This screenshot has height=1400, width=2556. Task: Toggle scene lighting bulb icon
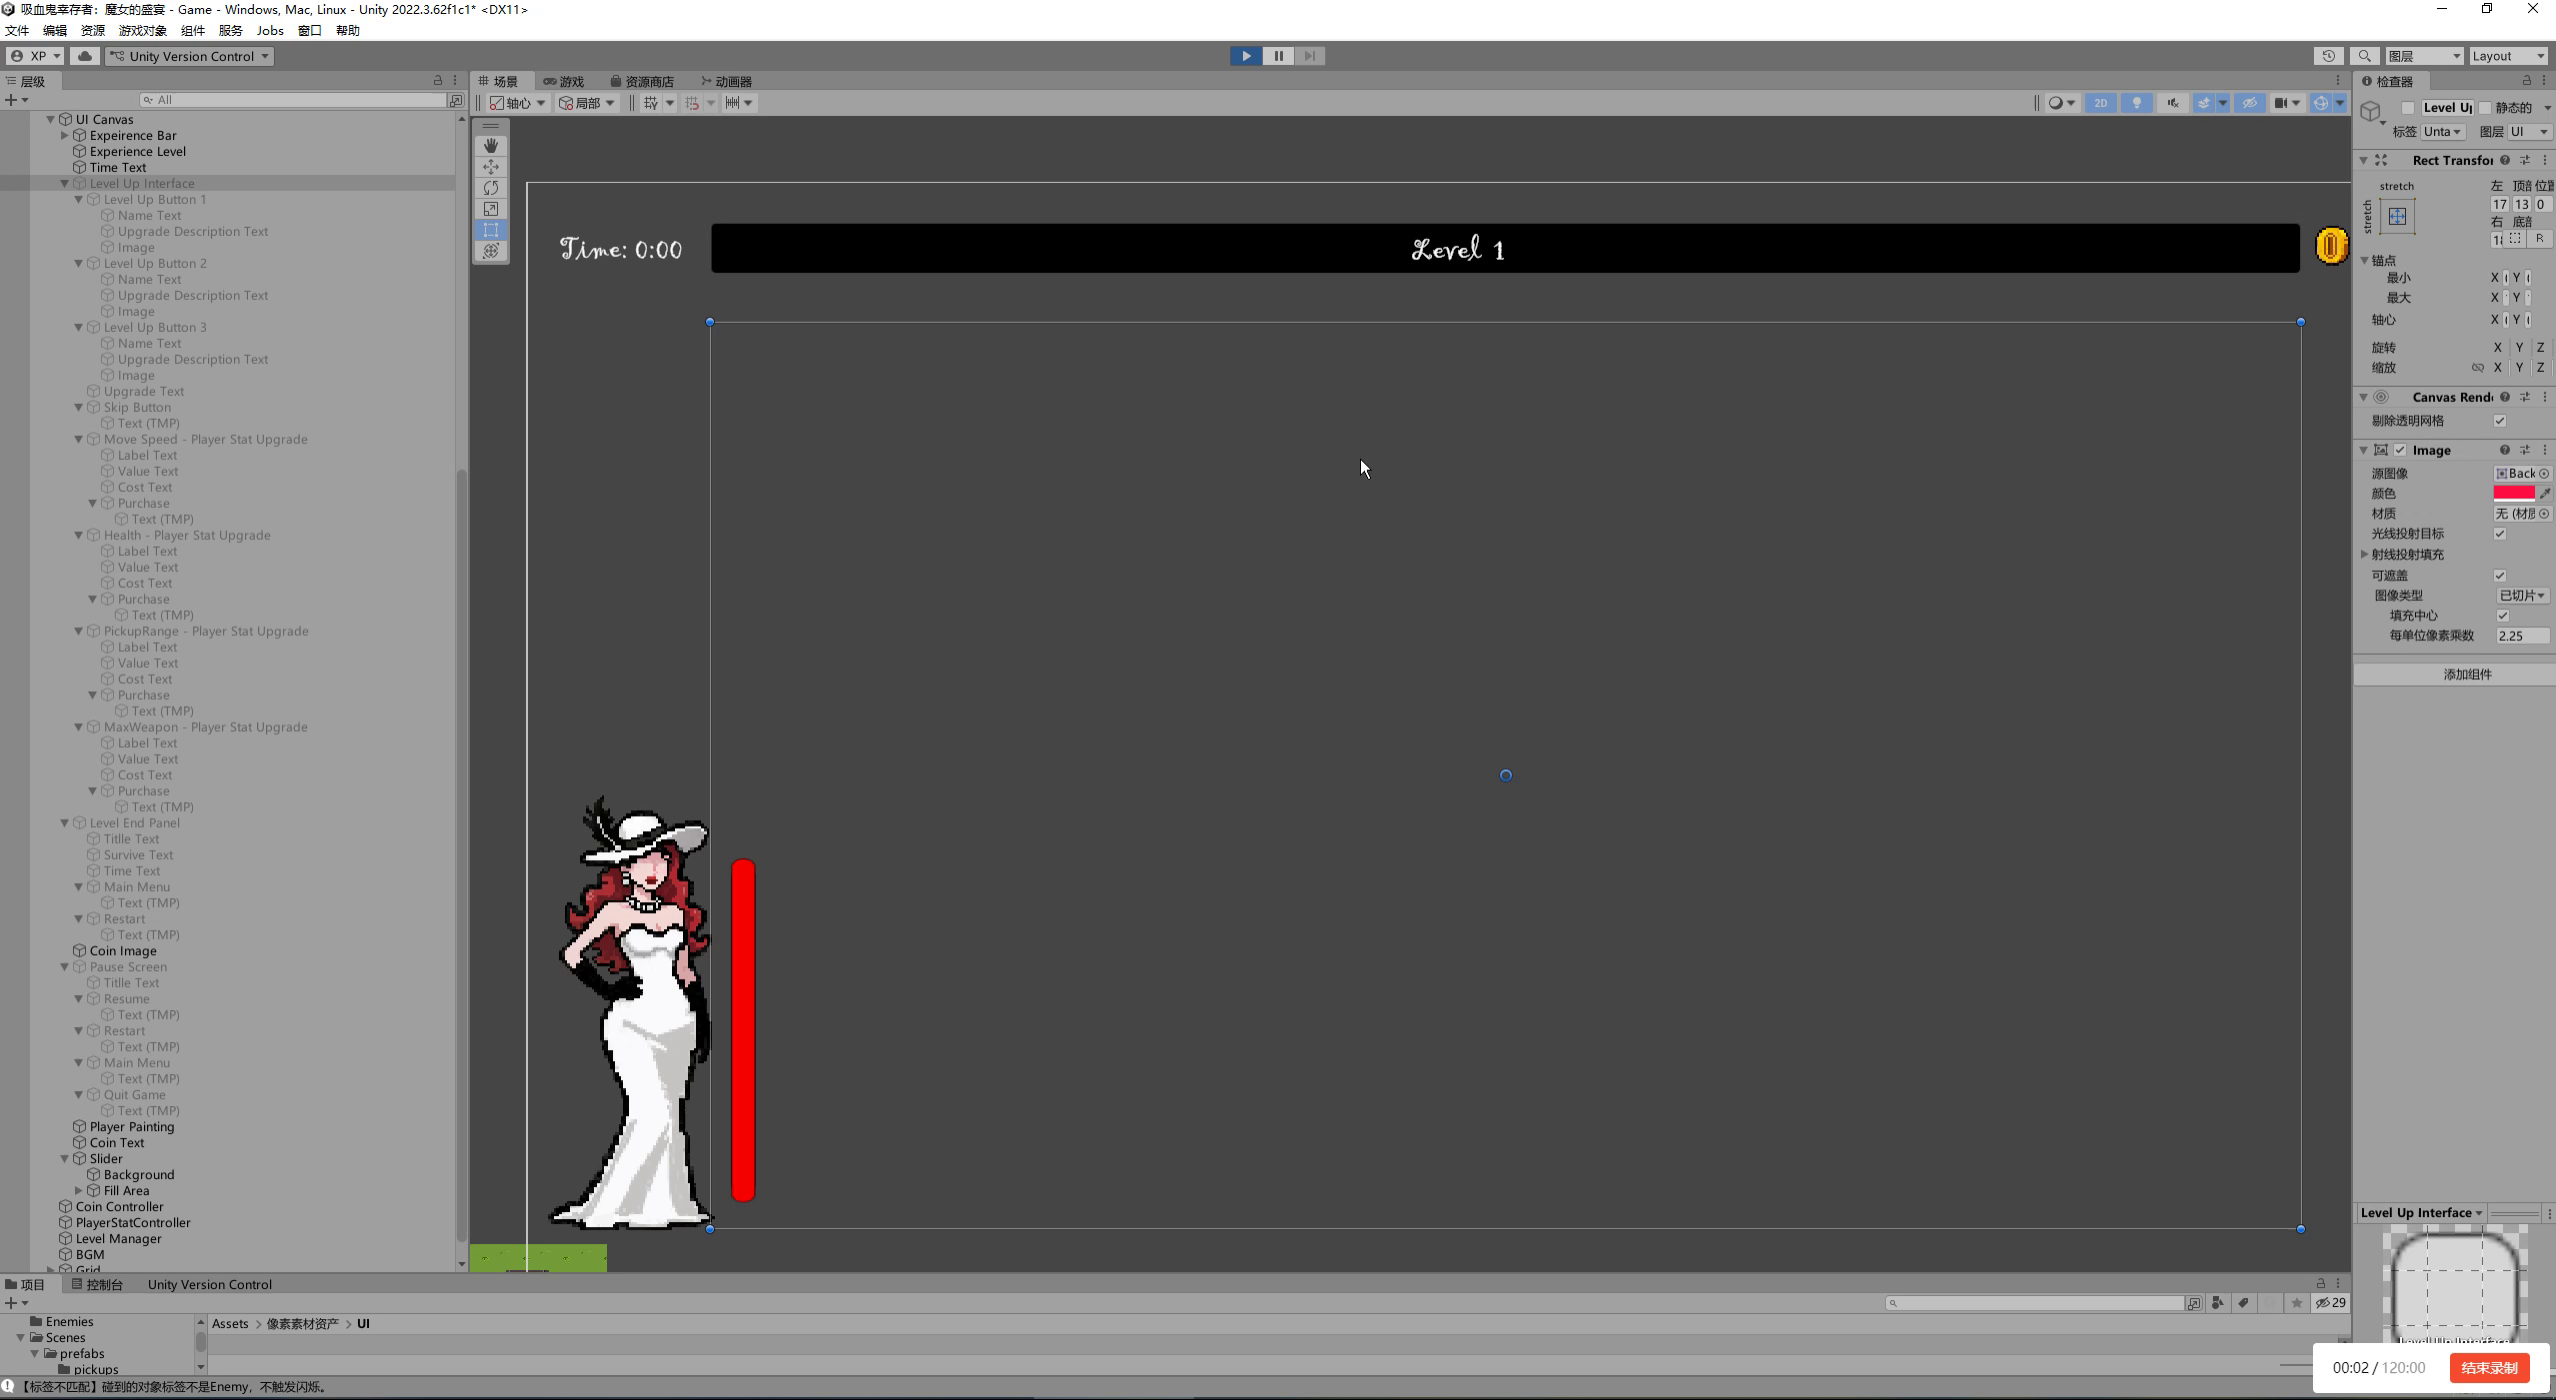click(x=2136, y=103)
